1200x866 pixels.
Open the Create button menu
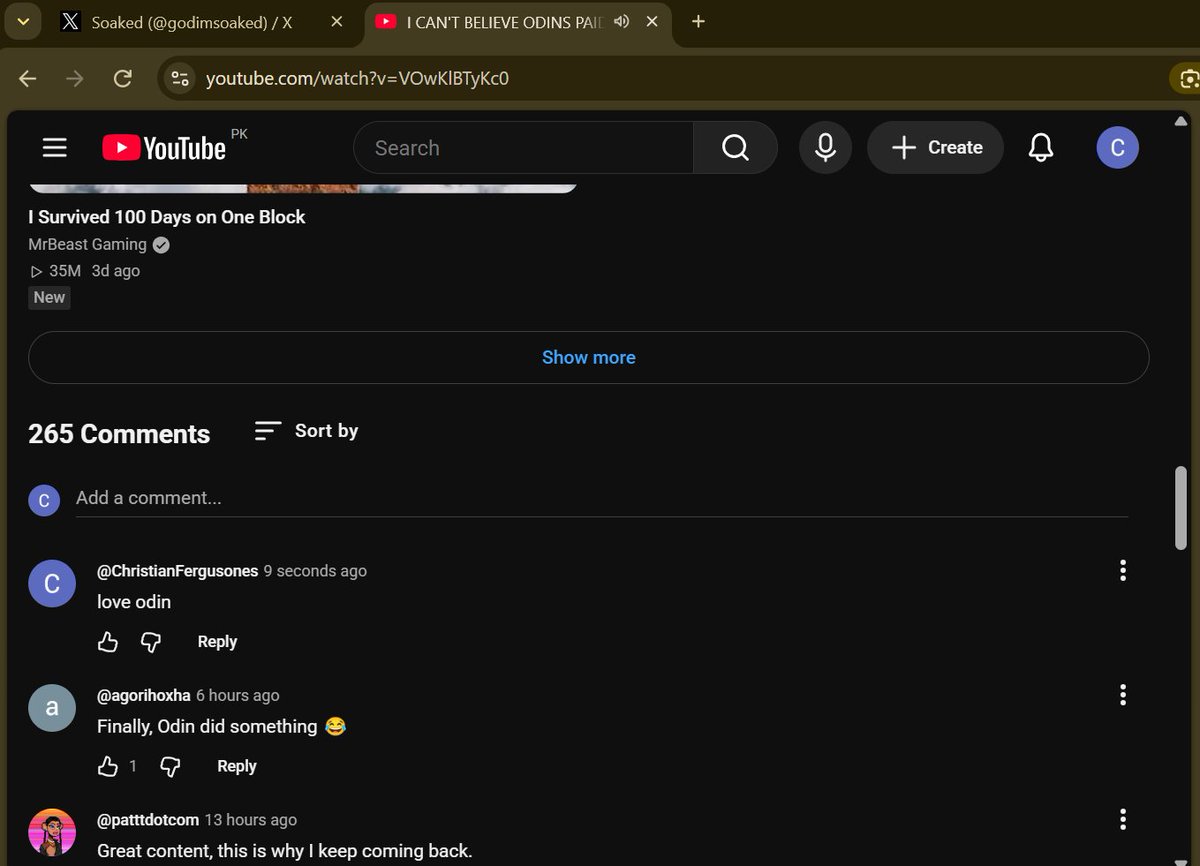(x=935, y=148)
